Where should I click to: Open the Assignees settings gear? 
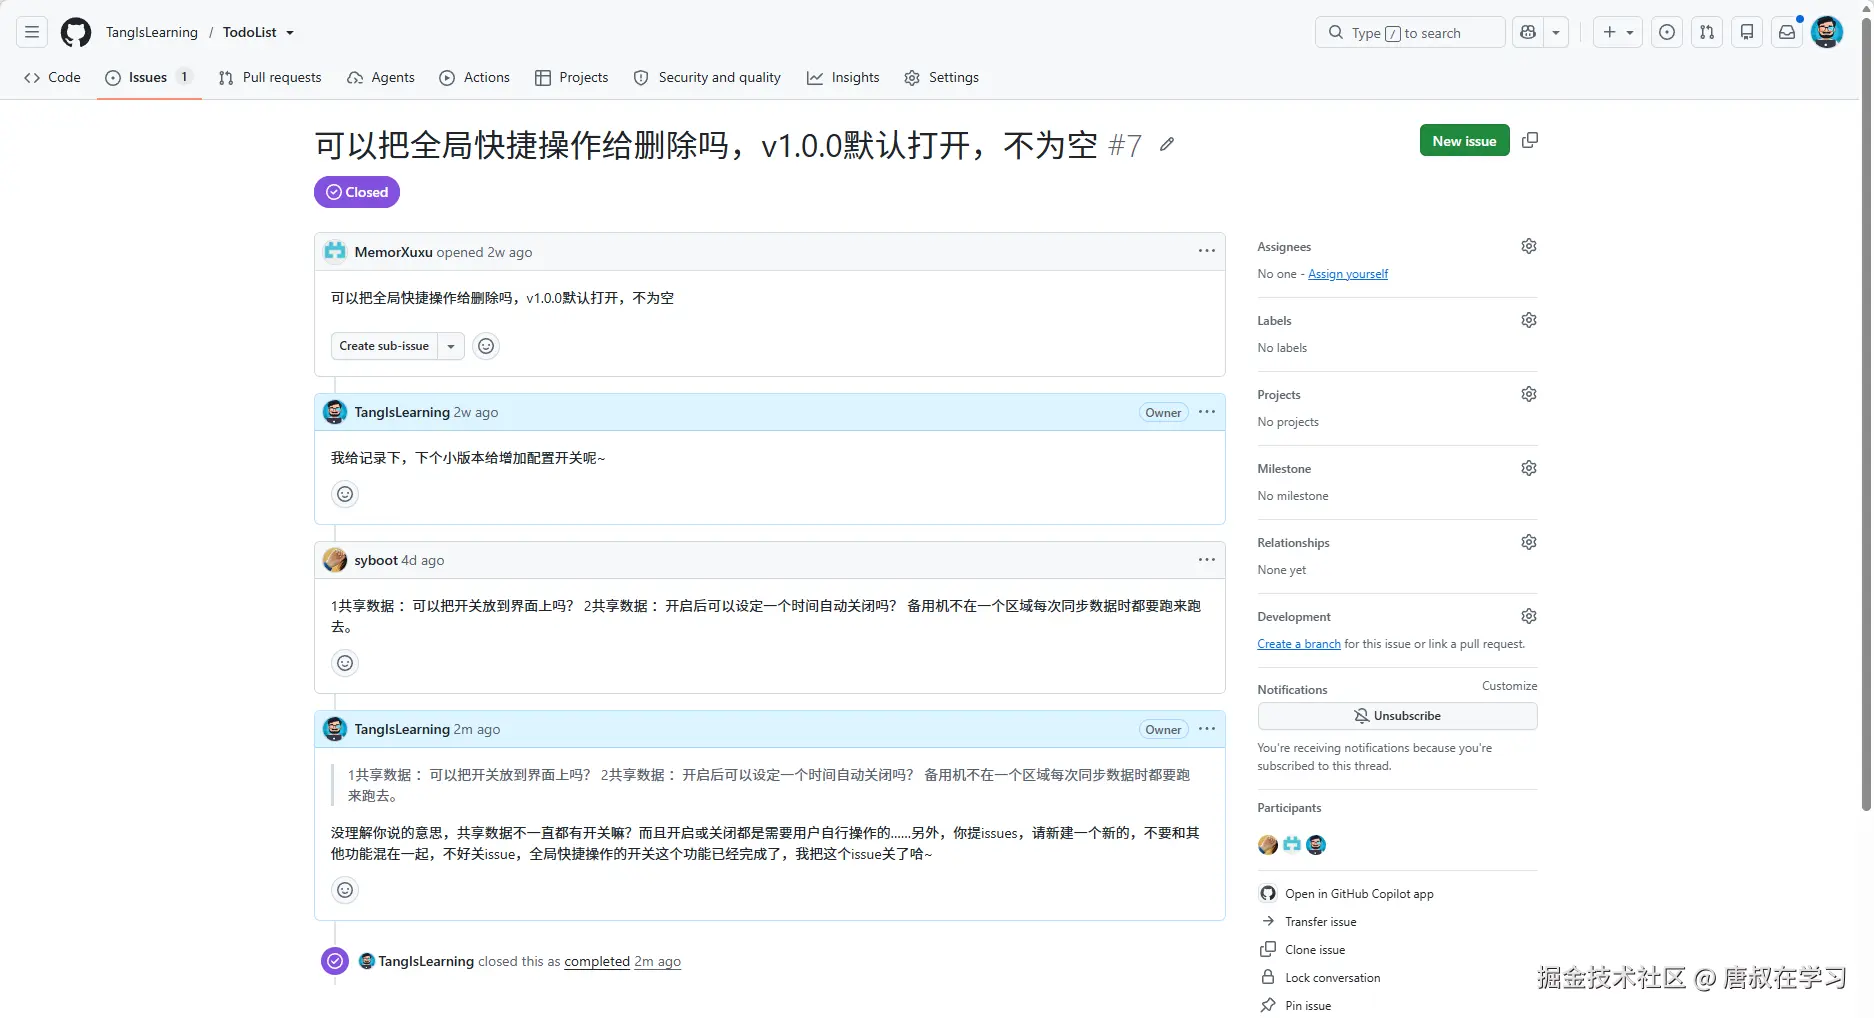[1529, 246]
